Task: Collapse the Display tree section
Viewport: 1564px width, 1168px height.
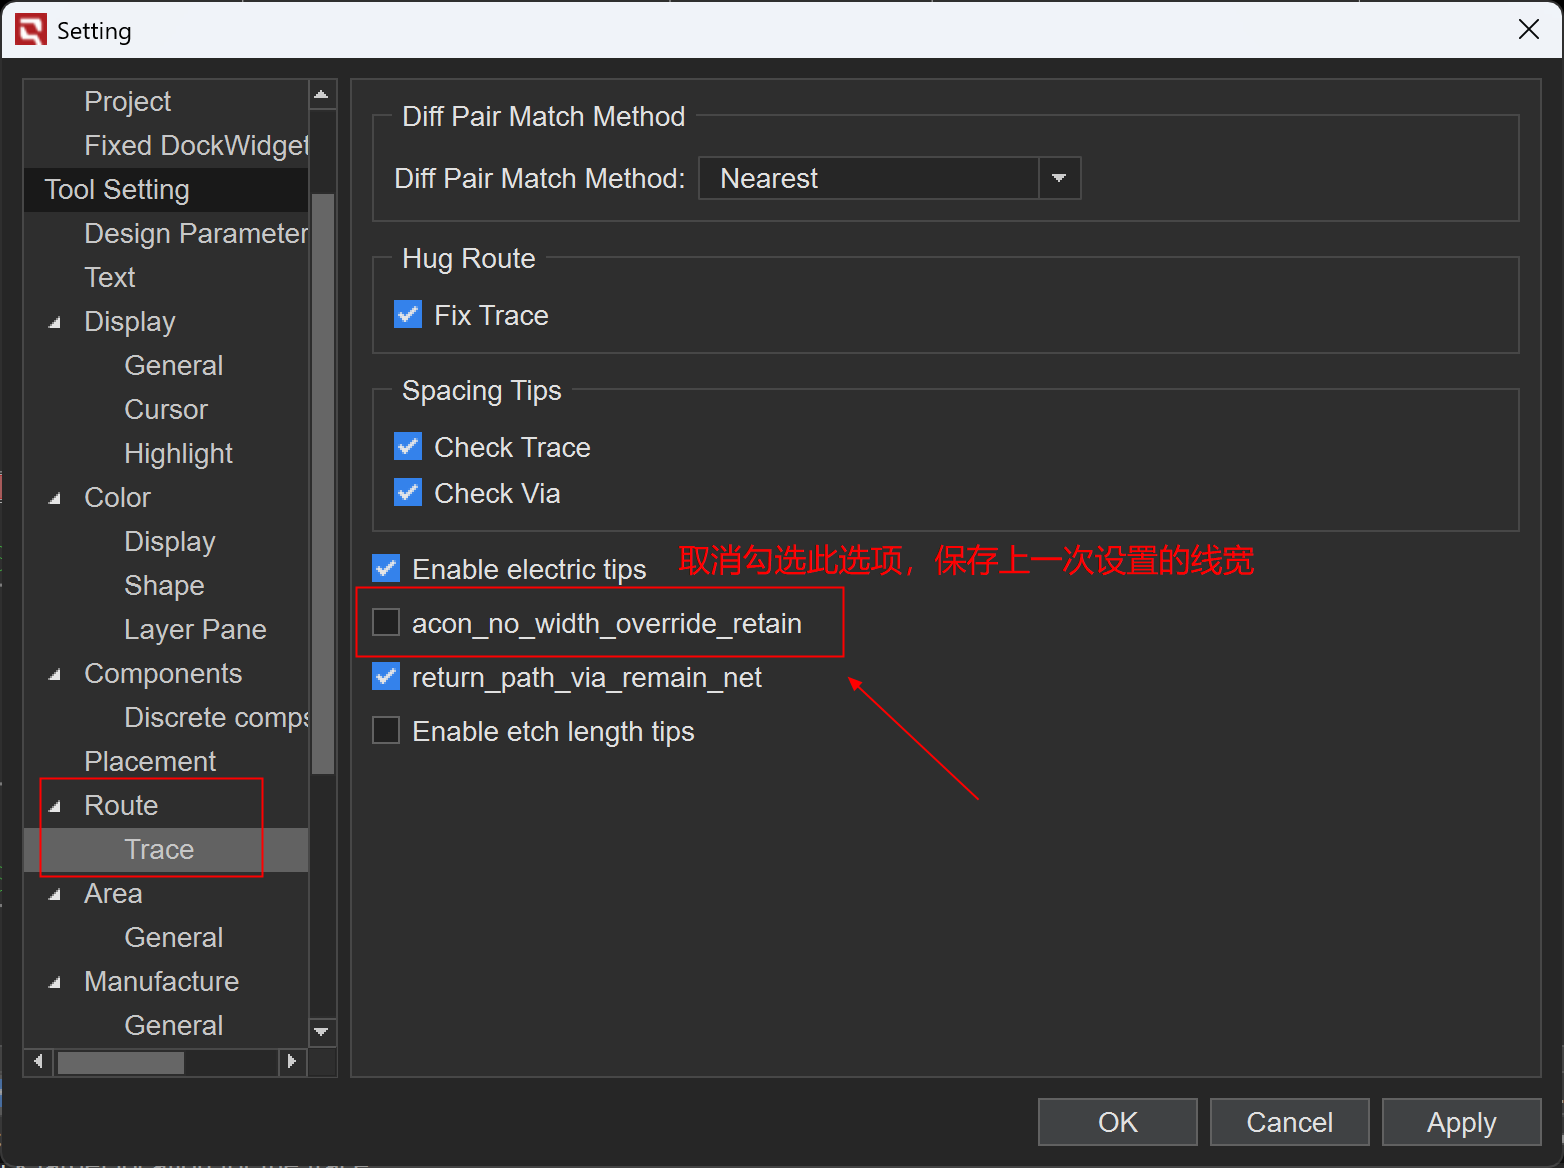Action: [55, 322]
